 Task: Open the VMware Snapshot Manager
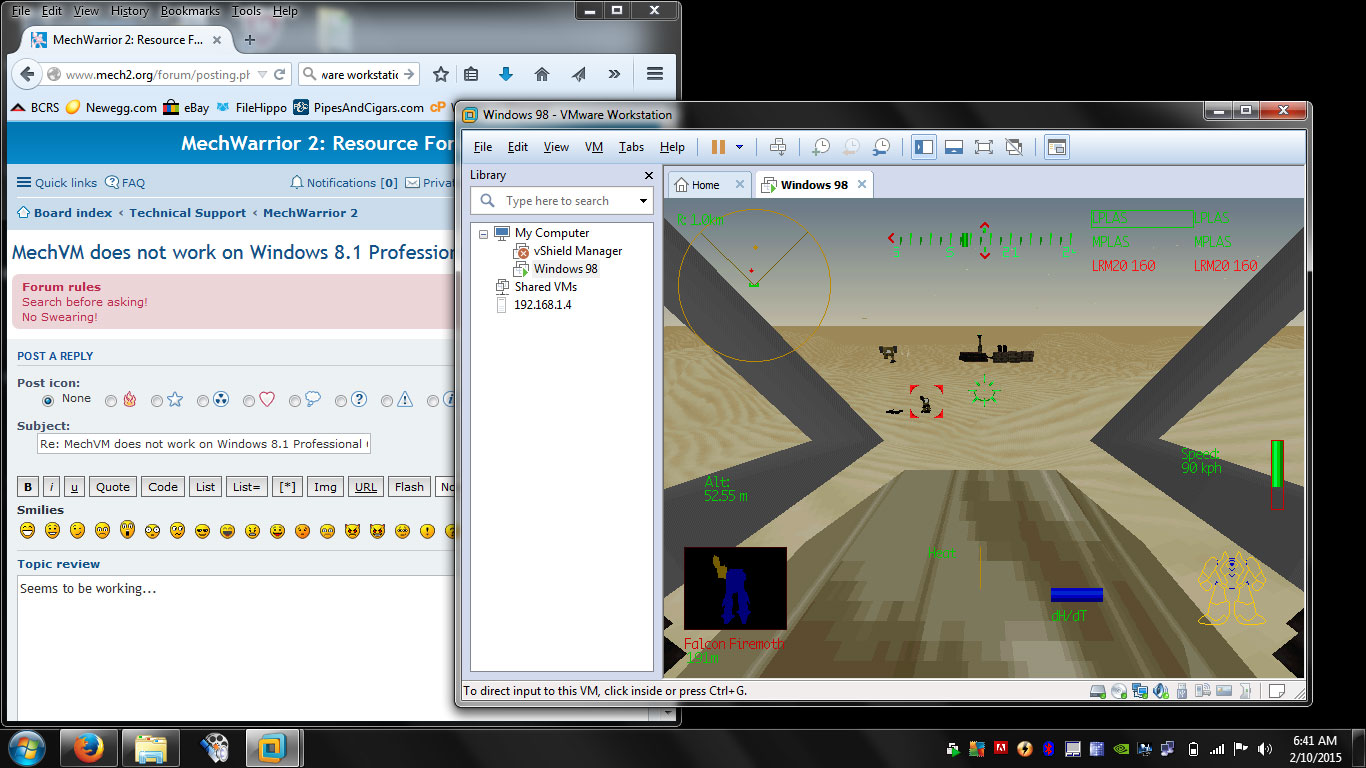coord(882,146)
